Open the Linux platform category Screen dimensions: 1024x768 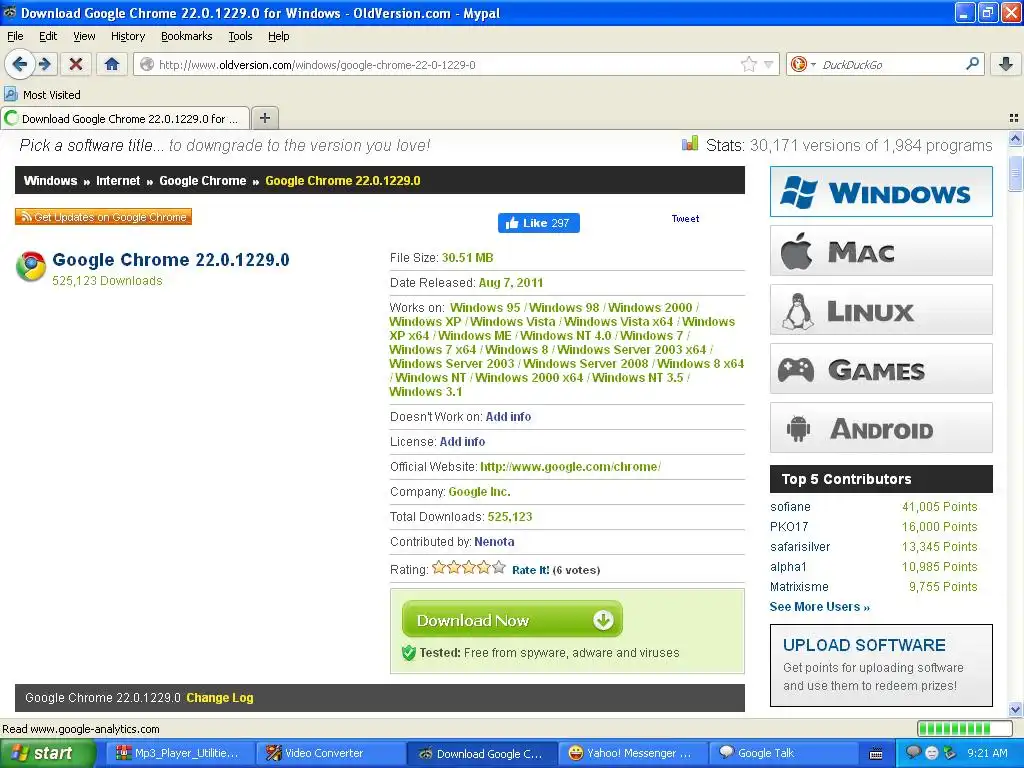point(880,310)
